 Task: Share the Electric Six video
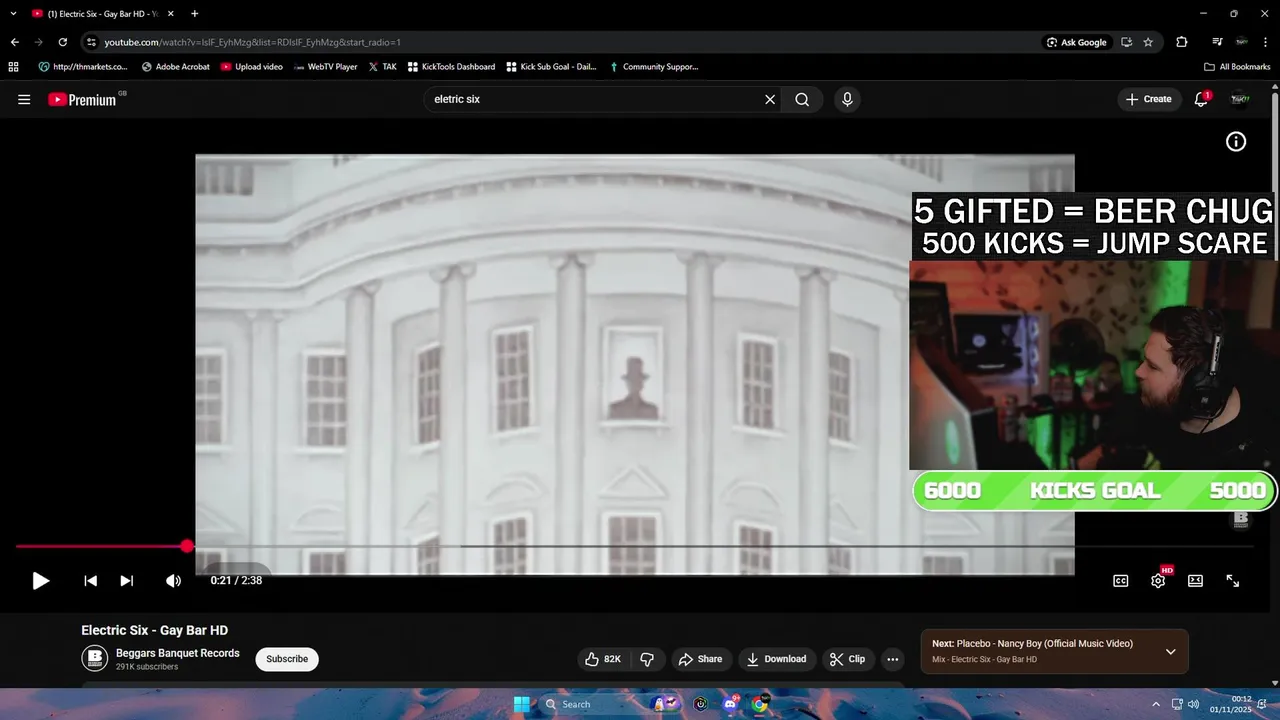[x=700, y=659]
